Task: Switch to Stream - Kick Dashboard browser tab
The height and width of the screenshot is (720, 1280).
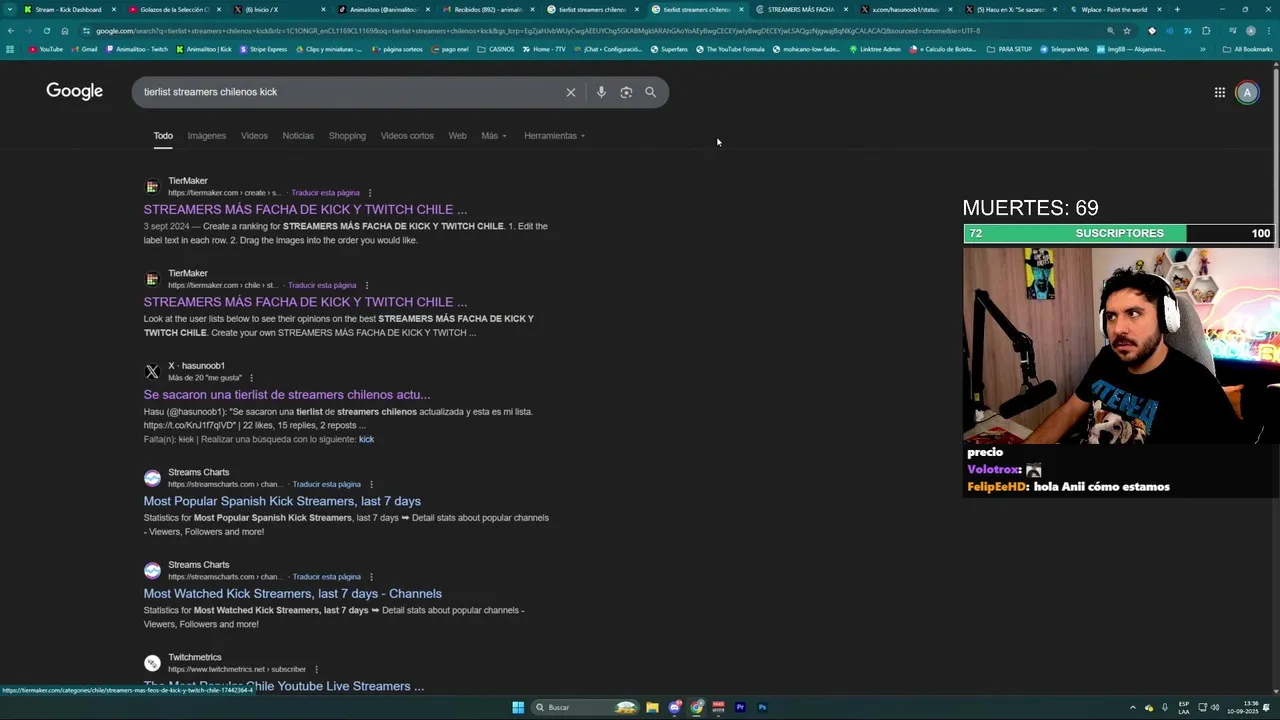Action: pos(68,9)
